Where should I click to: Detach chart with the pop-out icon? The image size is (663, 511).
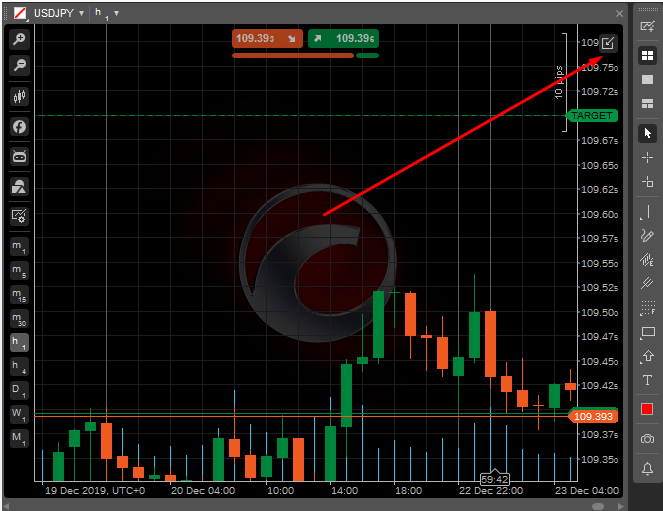click(608, 43)
